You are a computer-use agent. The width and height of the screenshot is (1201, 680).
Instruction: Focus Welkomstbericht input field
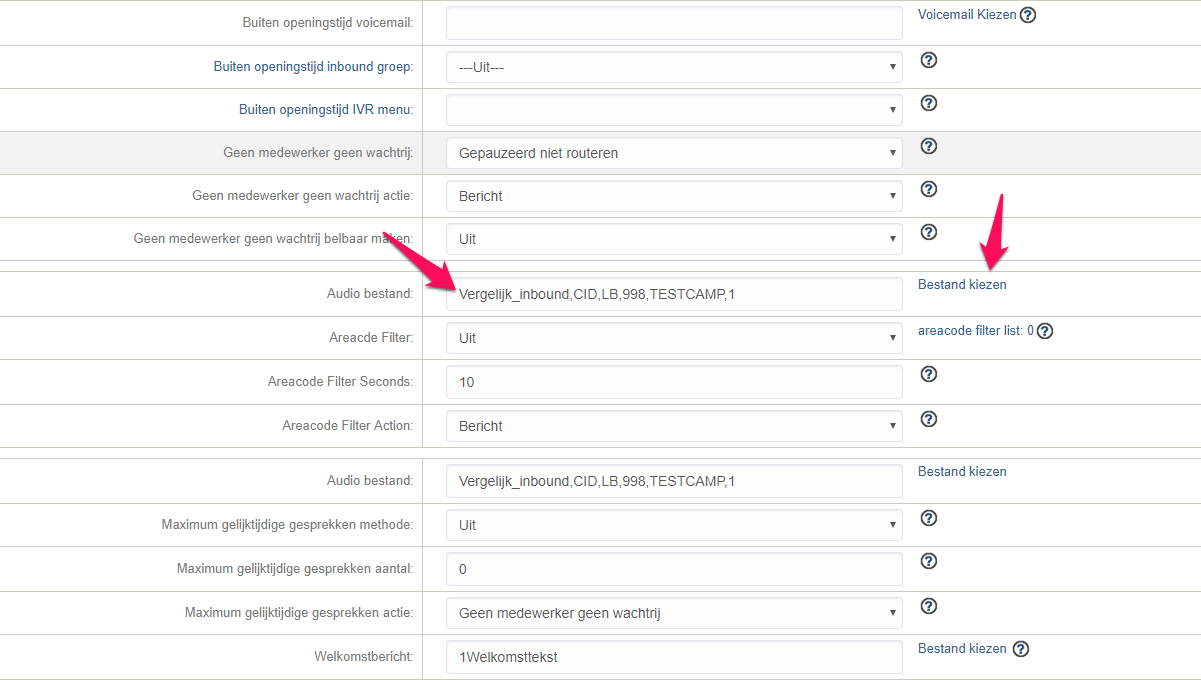[674, 657]
